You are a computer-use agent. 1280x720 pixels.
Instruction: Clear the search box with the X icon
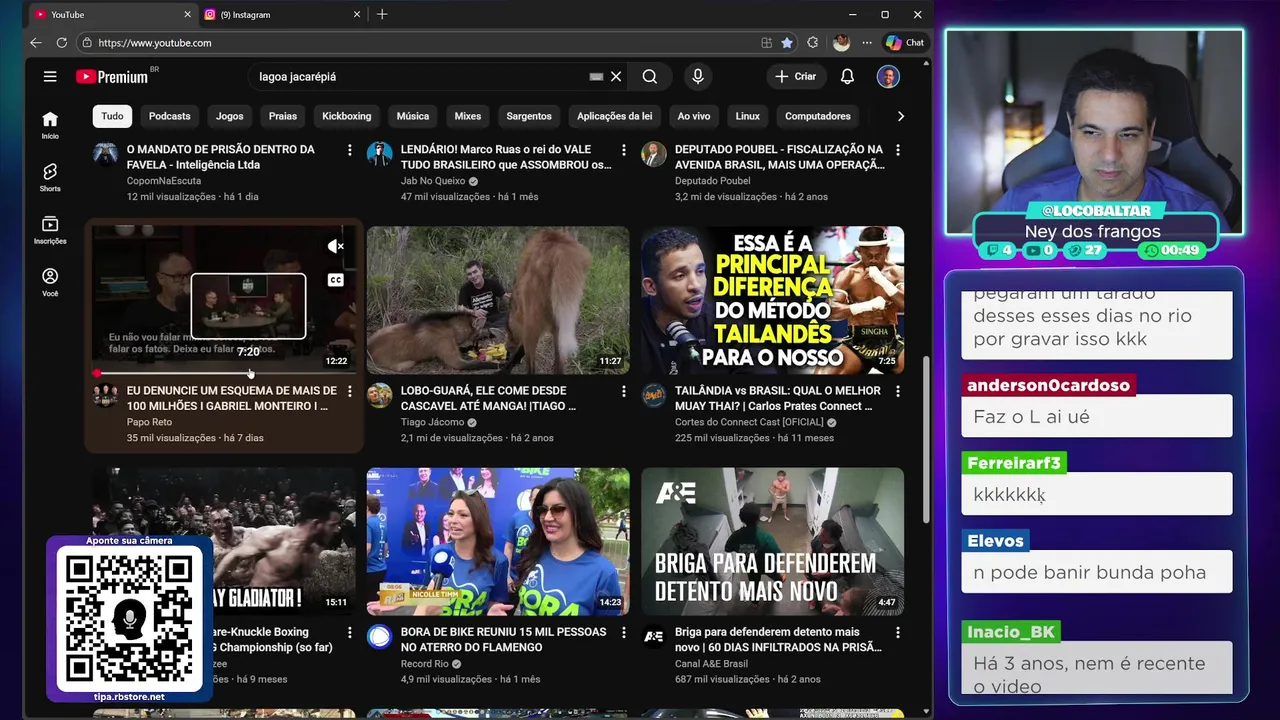pos(616,76)
